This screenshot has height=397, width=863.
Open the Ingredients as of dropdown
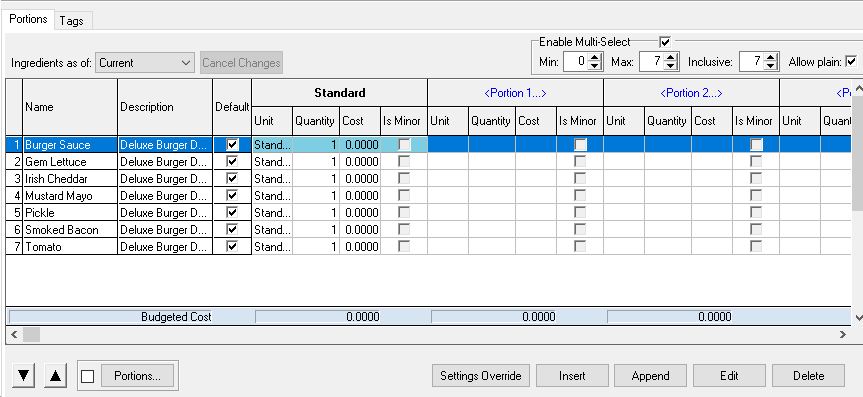145,63
